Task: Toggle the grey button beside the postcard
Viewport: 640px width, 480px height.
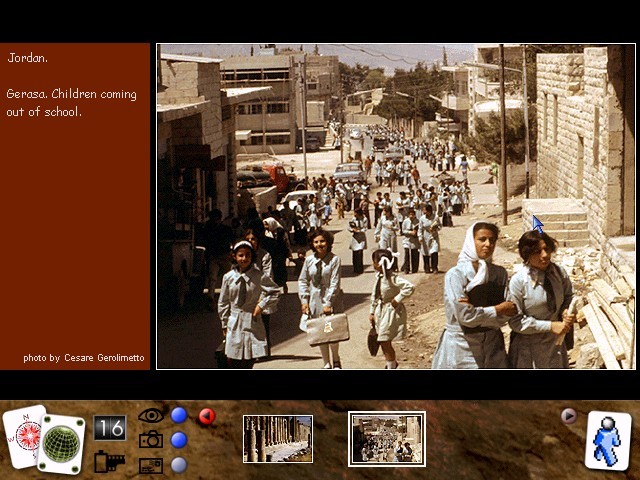Action: coord(179,465)
